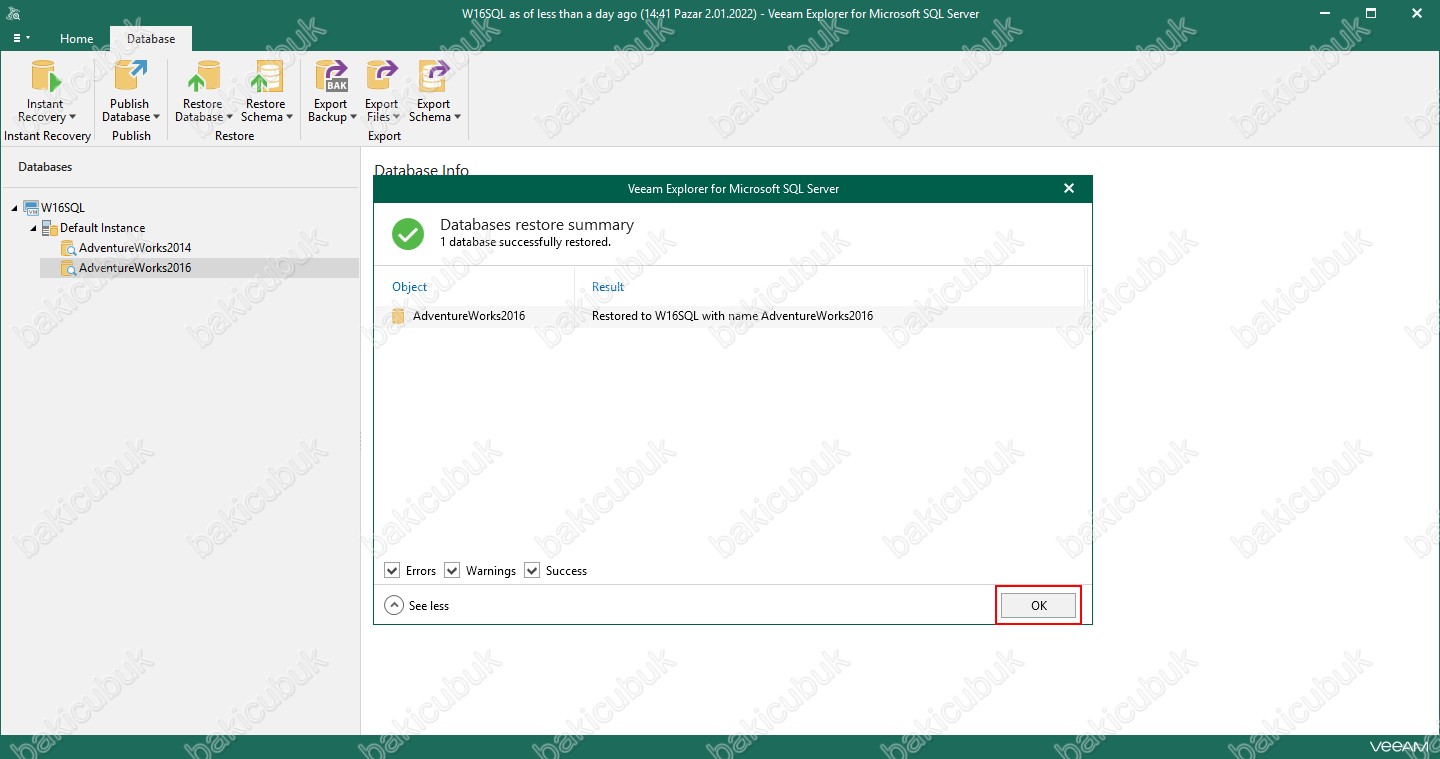This screenshot has height=759, width=1440.
Task: Open the Instant Recovery dropdown arrow
Action: tap(72, 118)
